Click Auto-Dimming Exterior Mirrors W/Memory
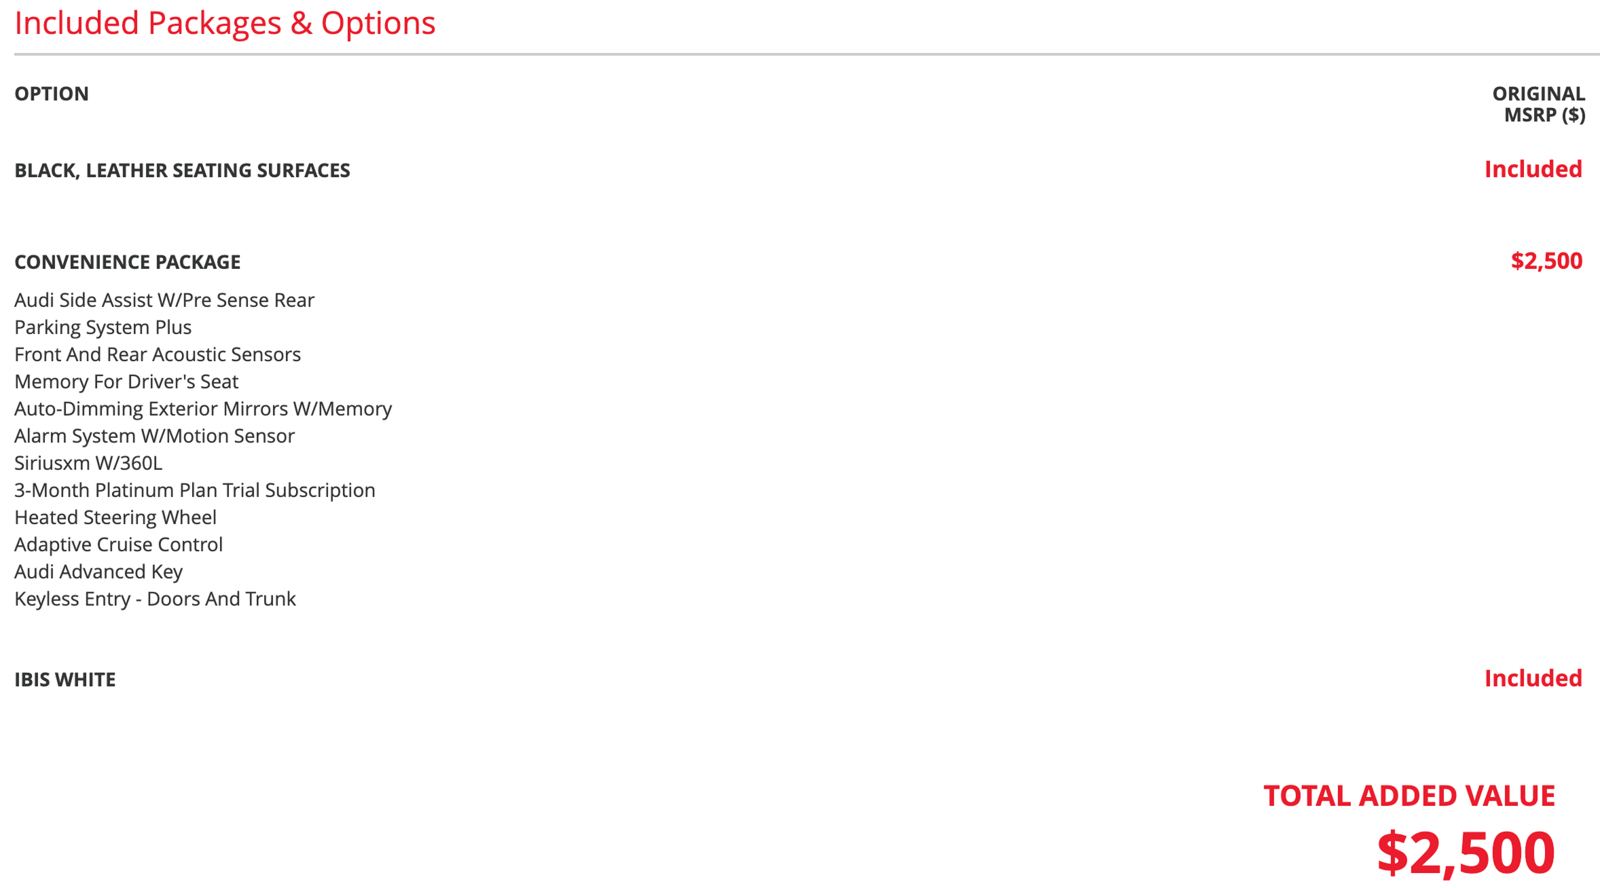Image resolution: width=1600 pixels, height=888 pixels. coord(203,408)
